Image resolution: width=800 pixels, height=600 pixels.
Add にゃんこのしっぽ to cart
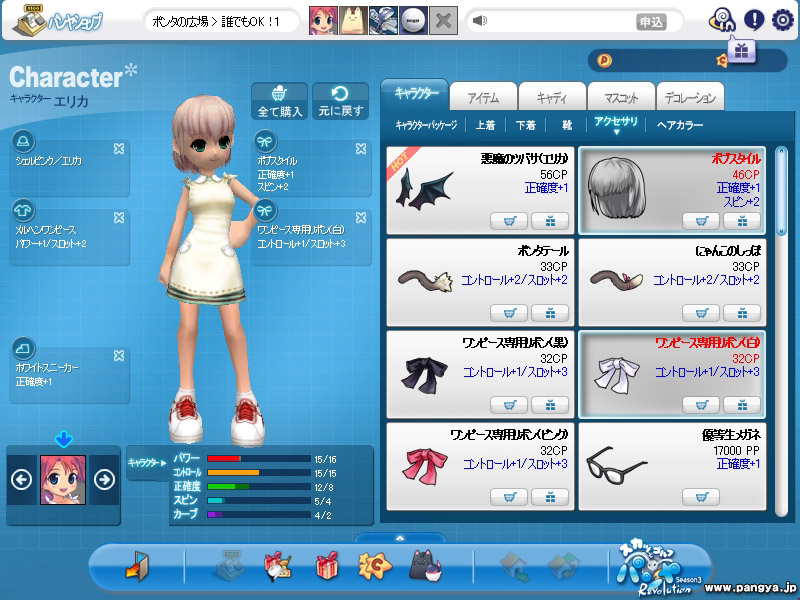click(702, 313)
